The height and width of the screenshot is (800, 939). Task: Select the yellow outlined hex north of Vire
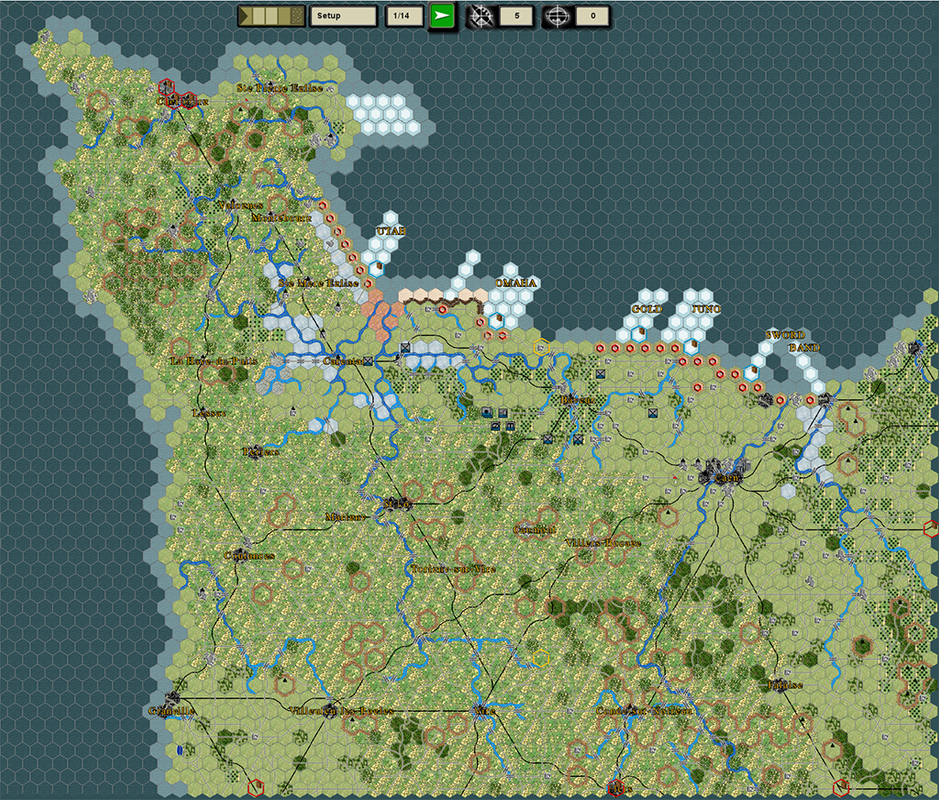pyautogui.click(x=541, y=658)
